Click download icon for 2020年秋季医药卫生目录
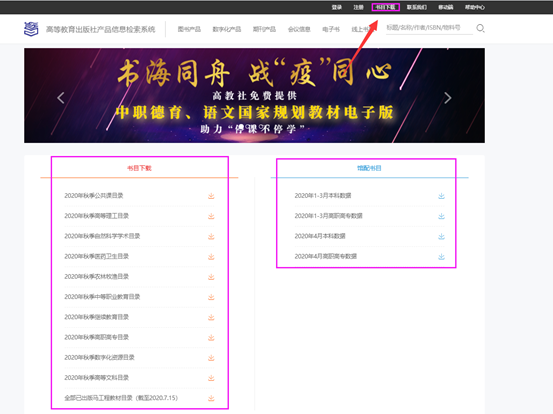The height and width of the screenshot is (414, 553). 211,256
